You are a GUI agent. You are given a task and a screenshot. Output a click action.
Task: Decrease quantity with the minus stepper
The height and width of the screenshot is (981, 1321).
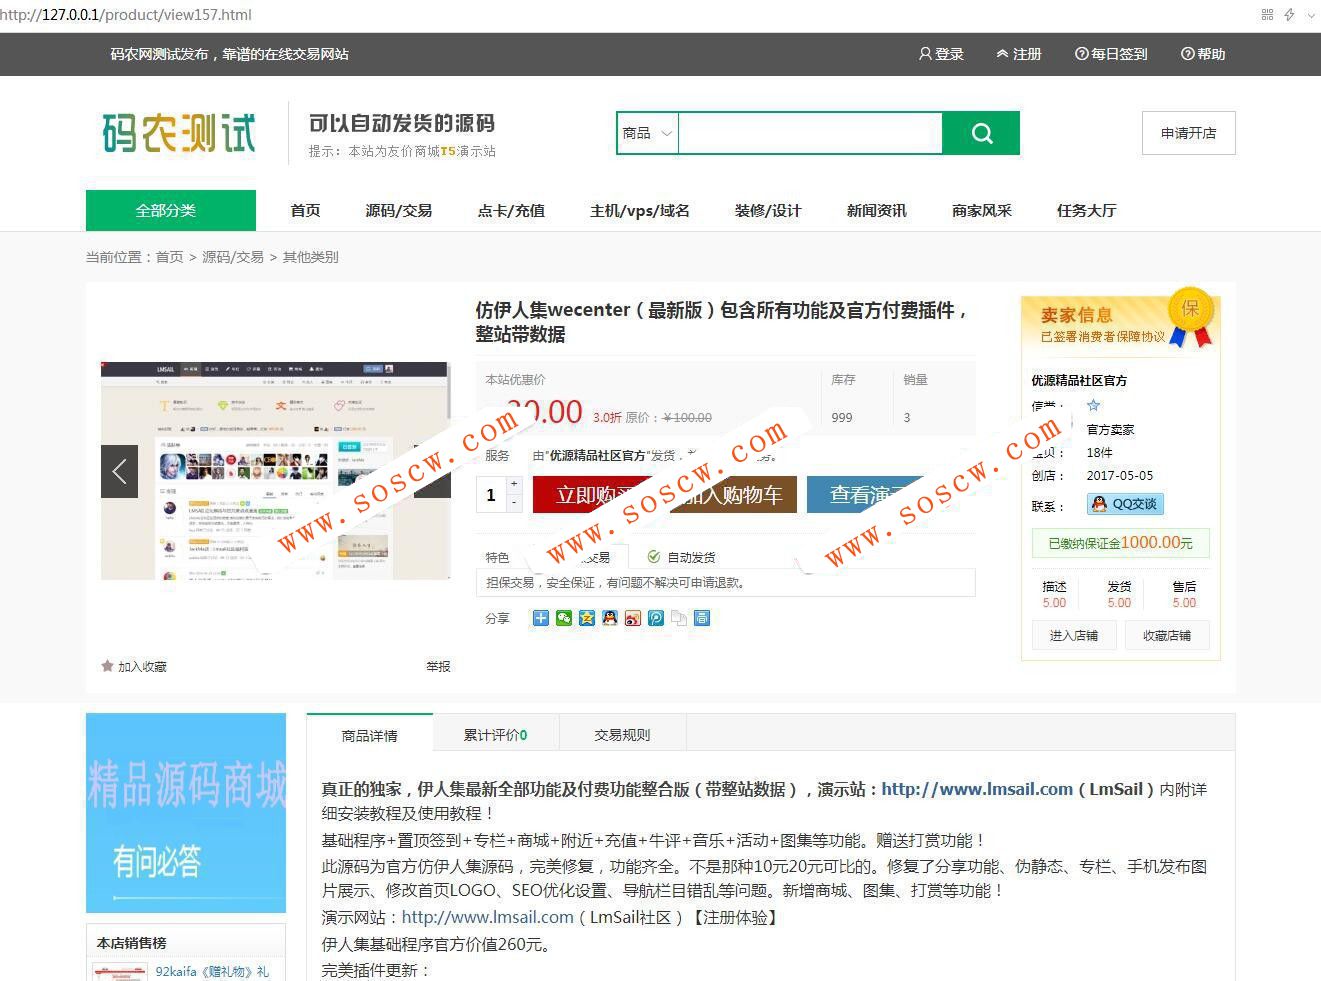tap(514, 503)
